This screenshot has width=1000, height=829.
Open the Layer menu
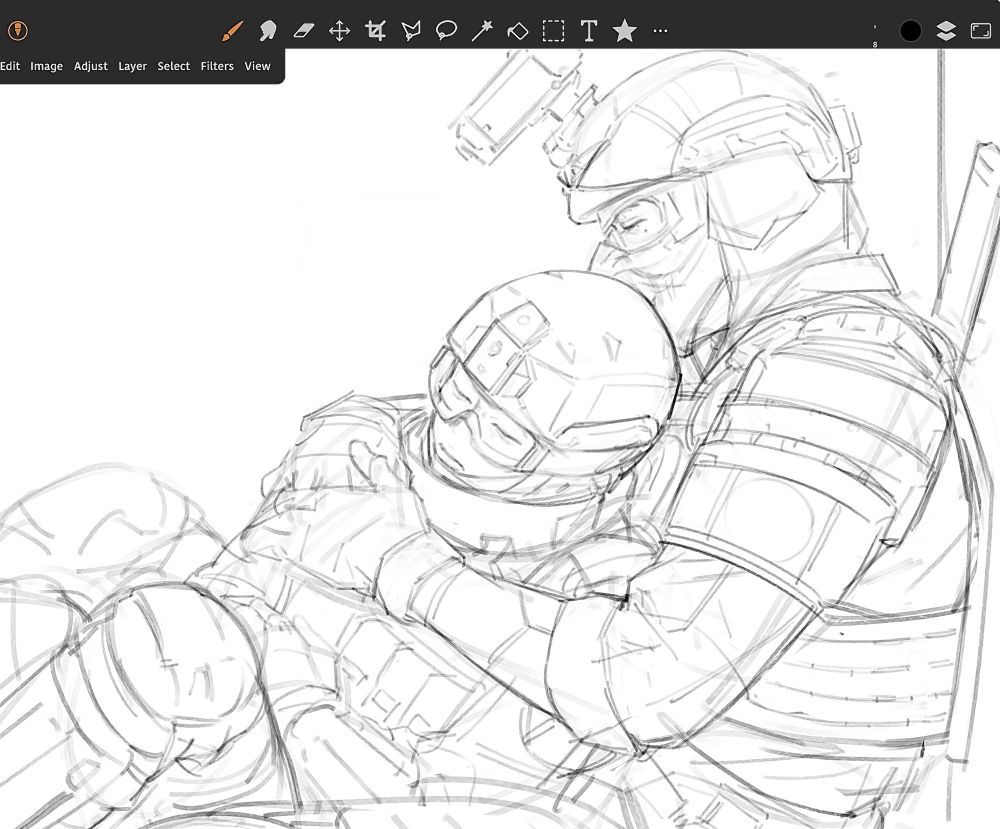[x=133, y=66]
